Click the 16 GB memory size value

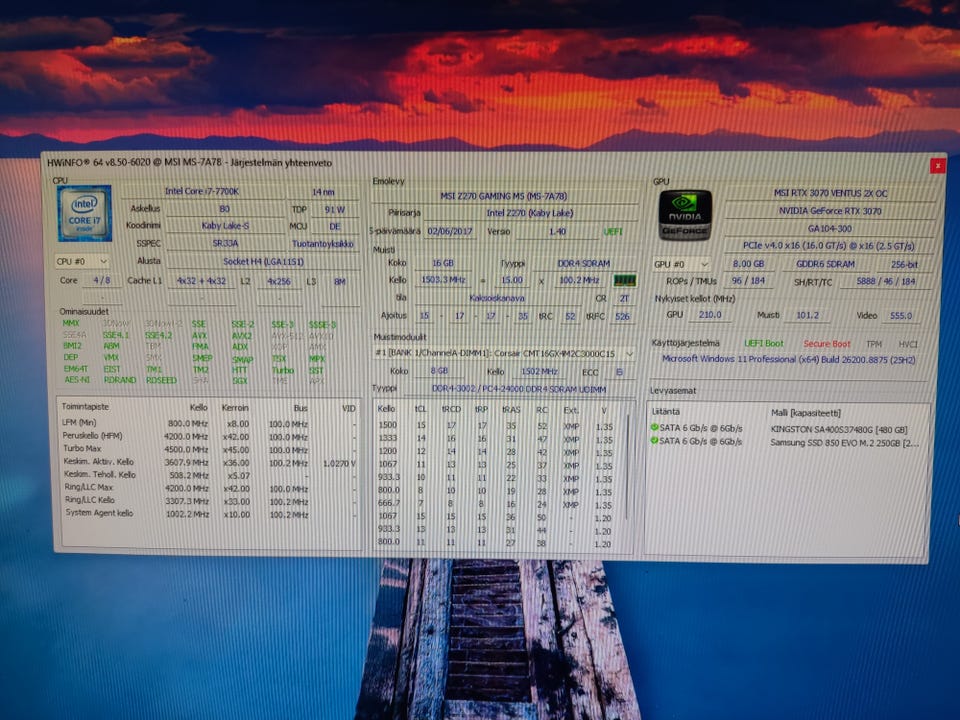(443, 263)
